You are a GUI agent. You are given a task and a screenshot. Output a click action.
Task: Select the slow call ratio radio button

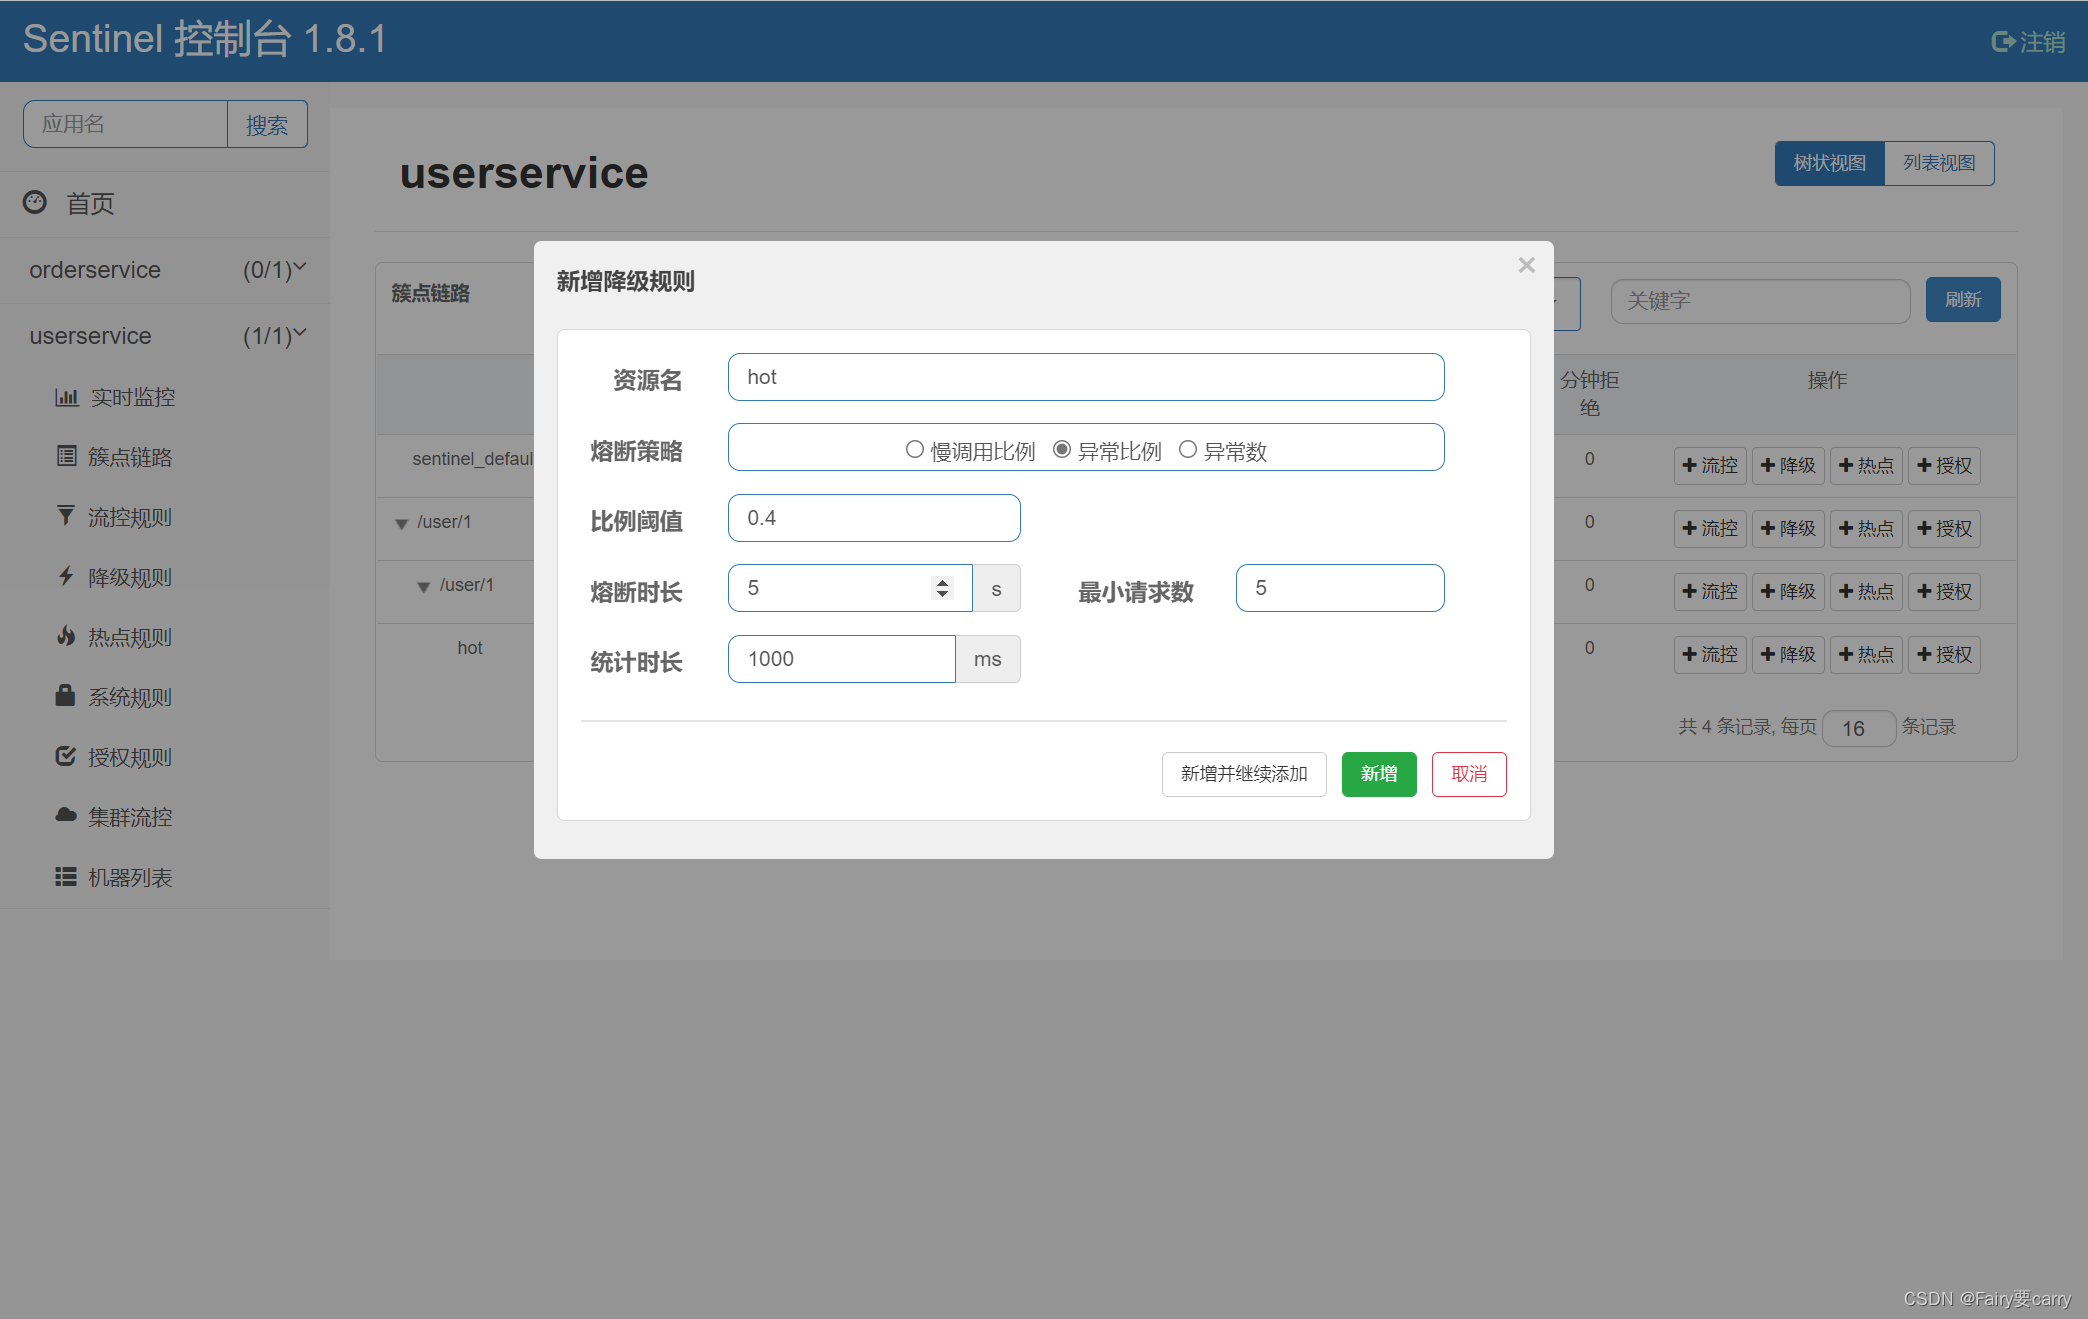[x=914, y=450]
